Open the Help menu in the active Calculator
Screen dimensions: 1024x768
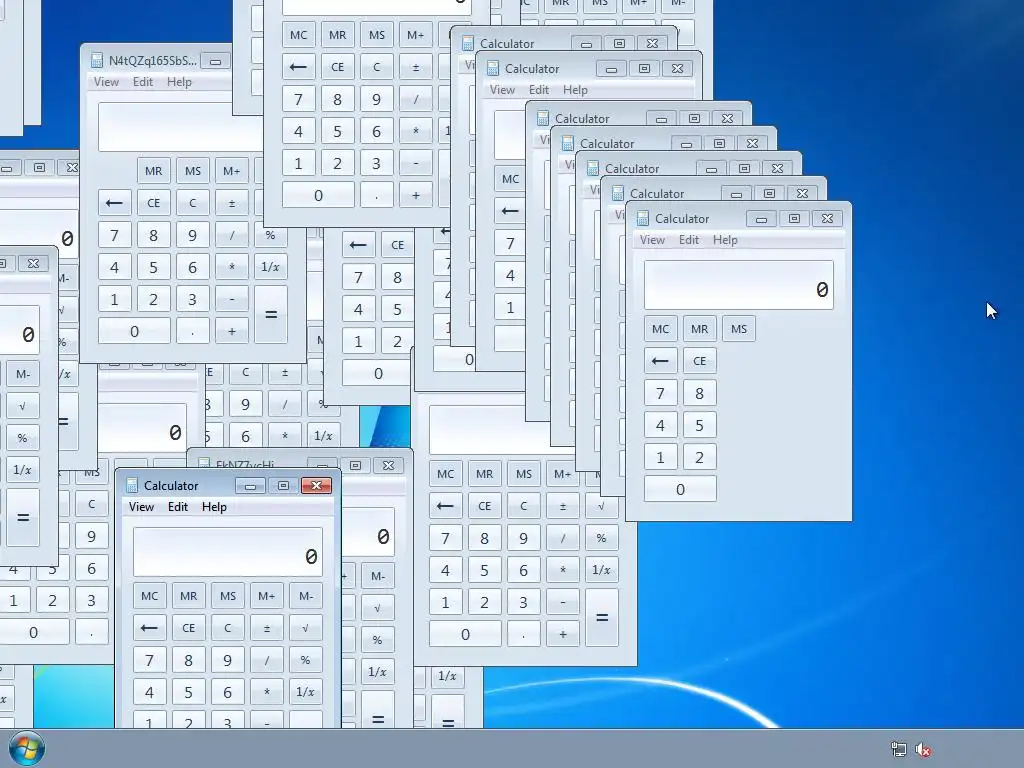(x=214, y=507)
